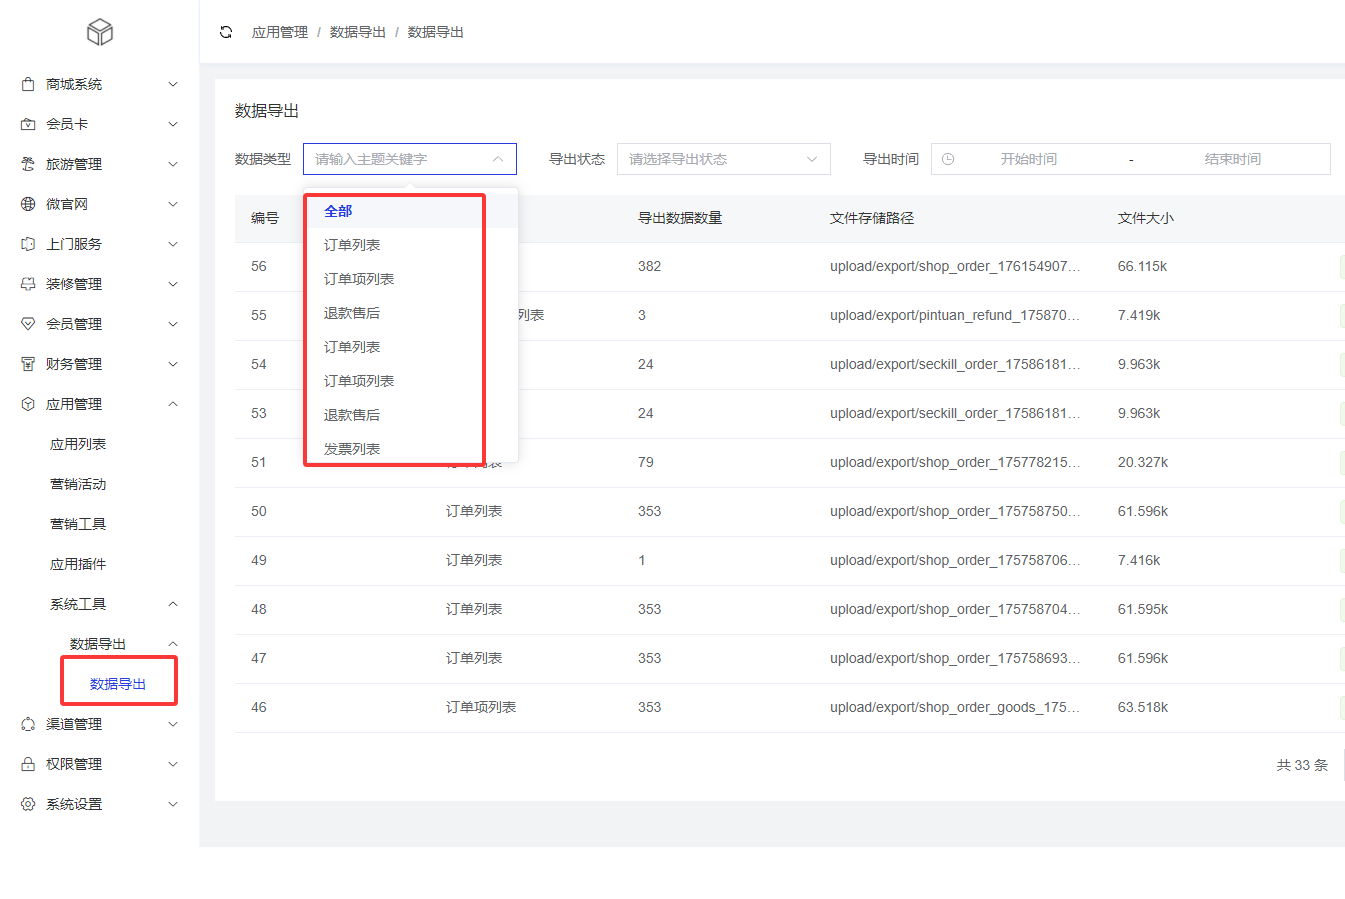Click the 权限管理 lock icon
Viewport: 1345px width, 899px height.
coord(28,764)
